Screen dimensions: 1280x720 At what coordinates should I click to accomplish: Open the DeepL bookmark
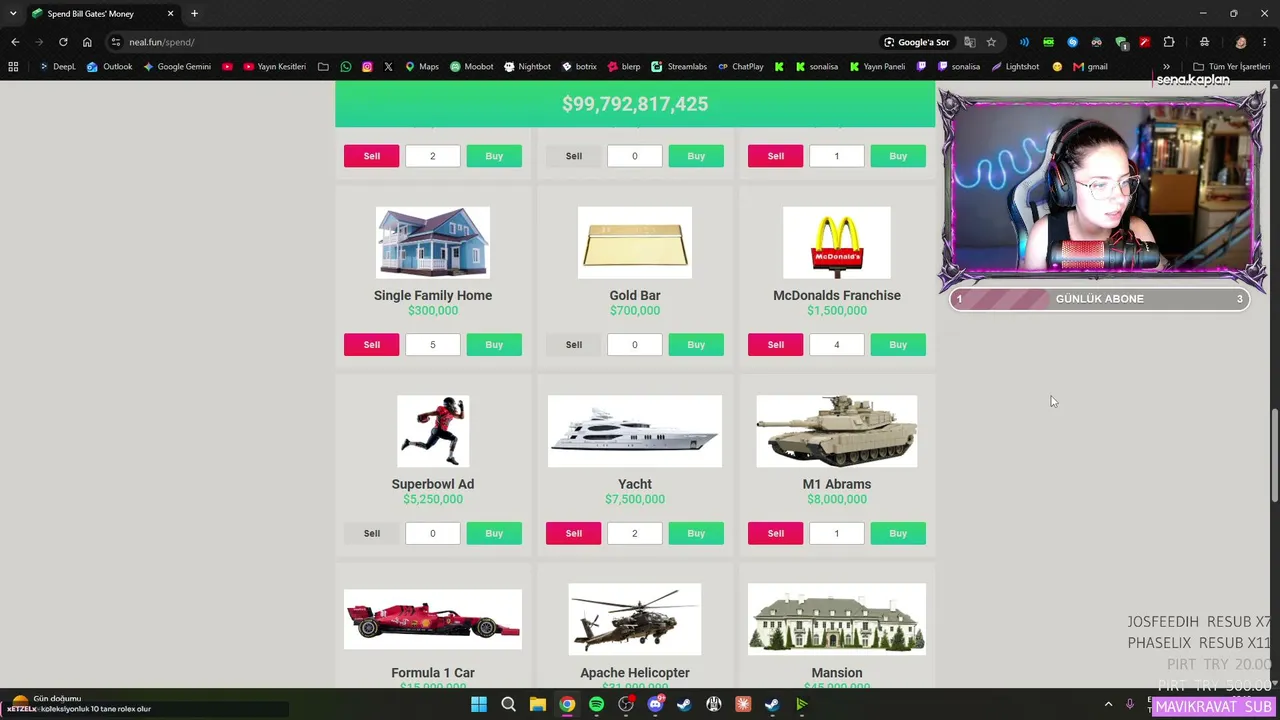(x=57, y=67)
